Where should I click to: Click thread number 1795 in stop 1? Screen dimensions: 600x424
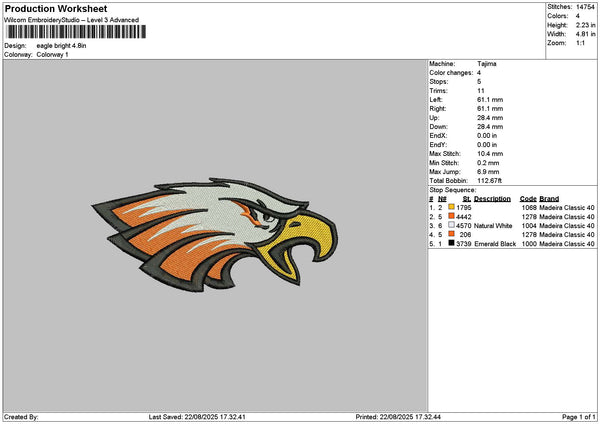pos(464,207)
